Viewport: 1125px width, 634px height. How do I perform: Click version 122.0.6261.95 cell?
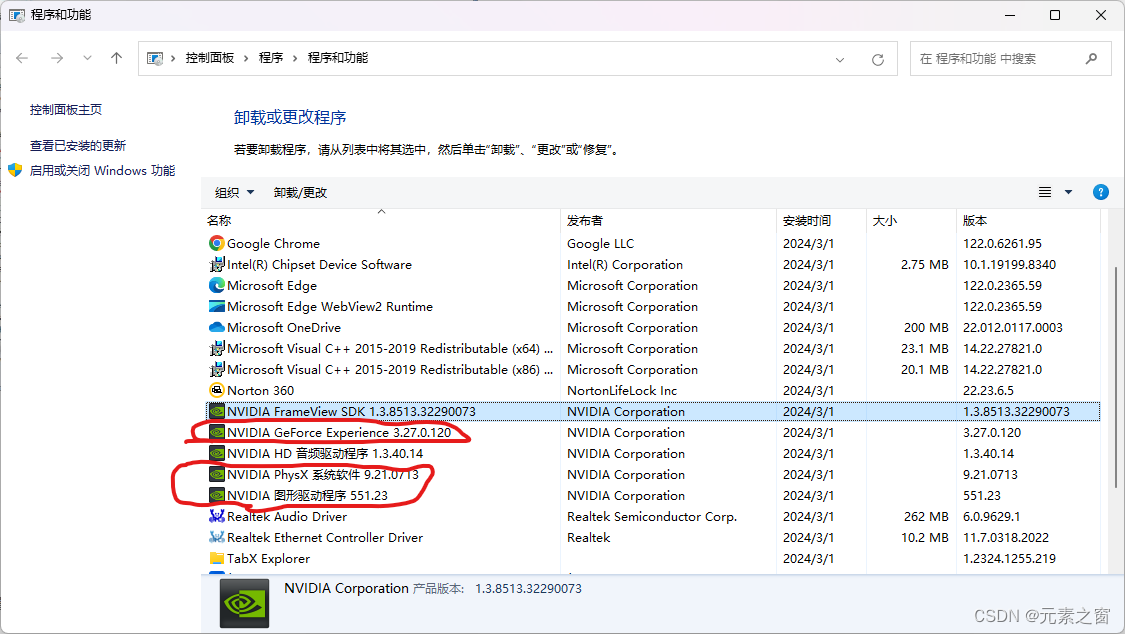(x=1002, y=243)
